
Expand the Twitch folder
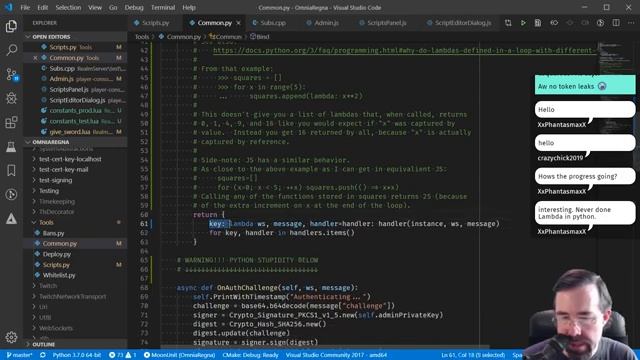pyautogui.click(x=76, y=286)
